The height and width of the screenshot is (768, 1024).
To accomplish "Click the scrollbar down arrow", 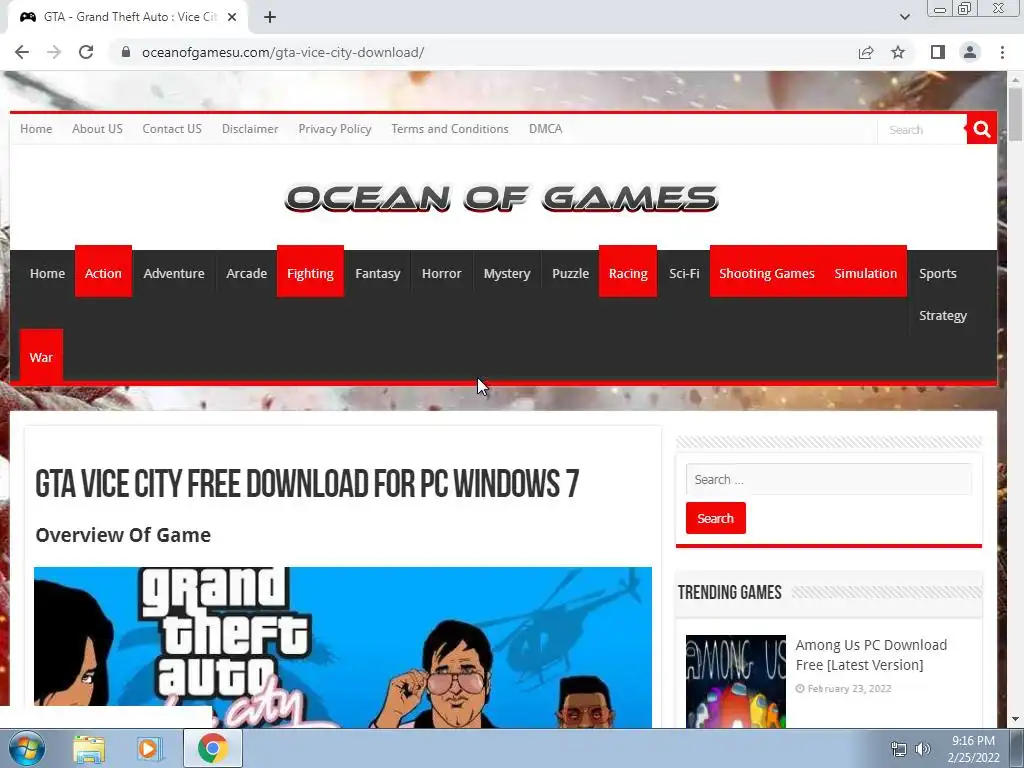I will point(1015,719).
